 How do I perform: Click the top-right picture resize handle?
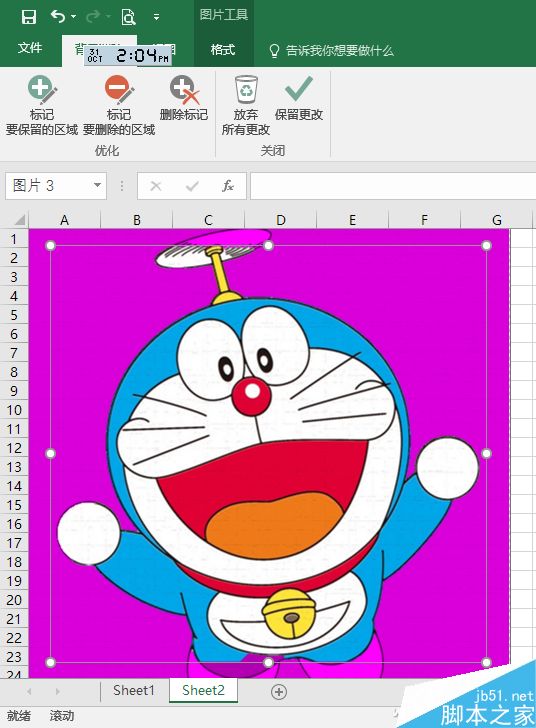486,245
